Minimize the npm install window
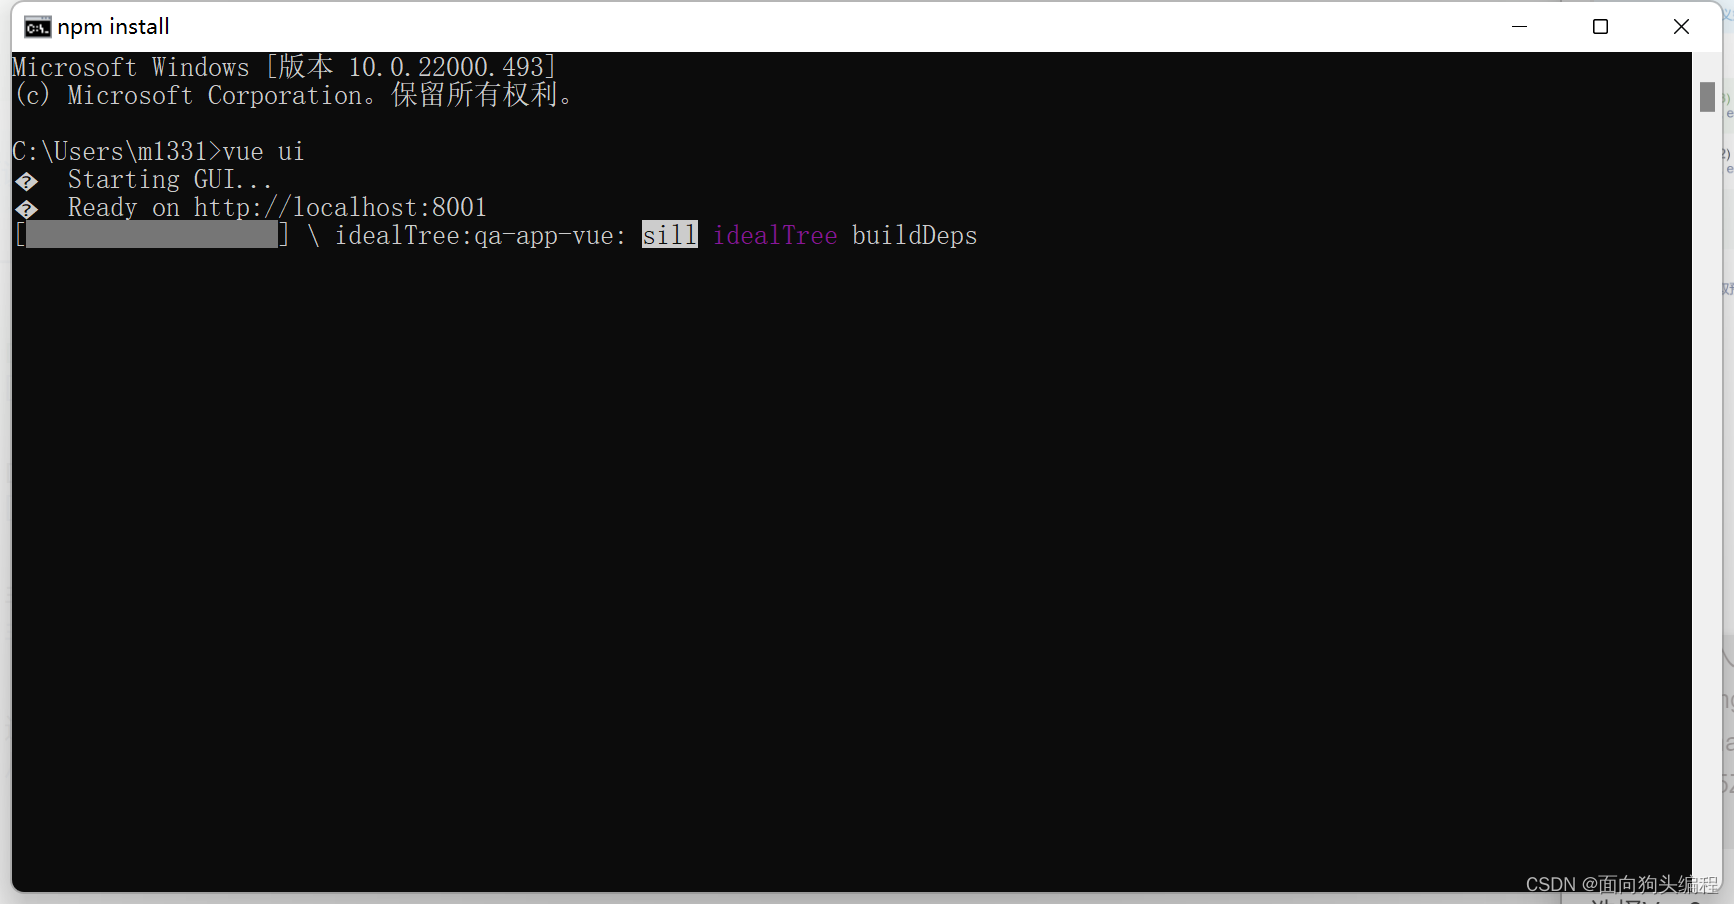 [x=1519, y=27]
